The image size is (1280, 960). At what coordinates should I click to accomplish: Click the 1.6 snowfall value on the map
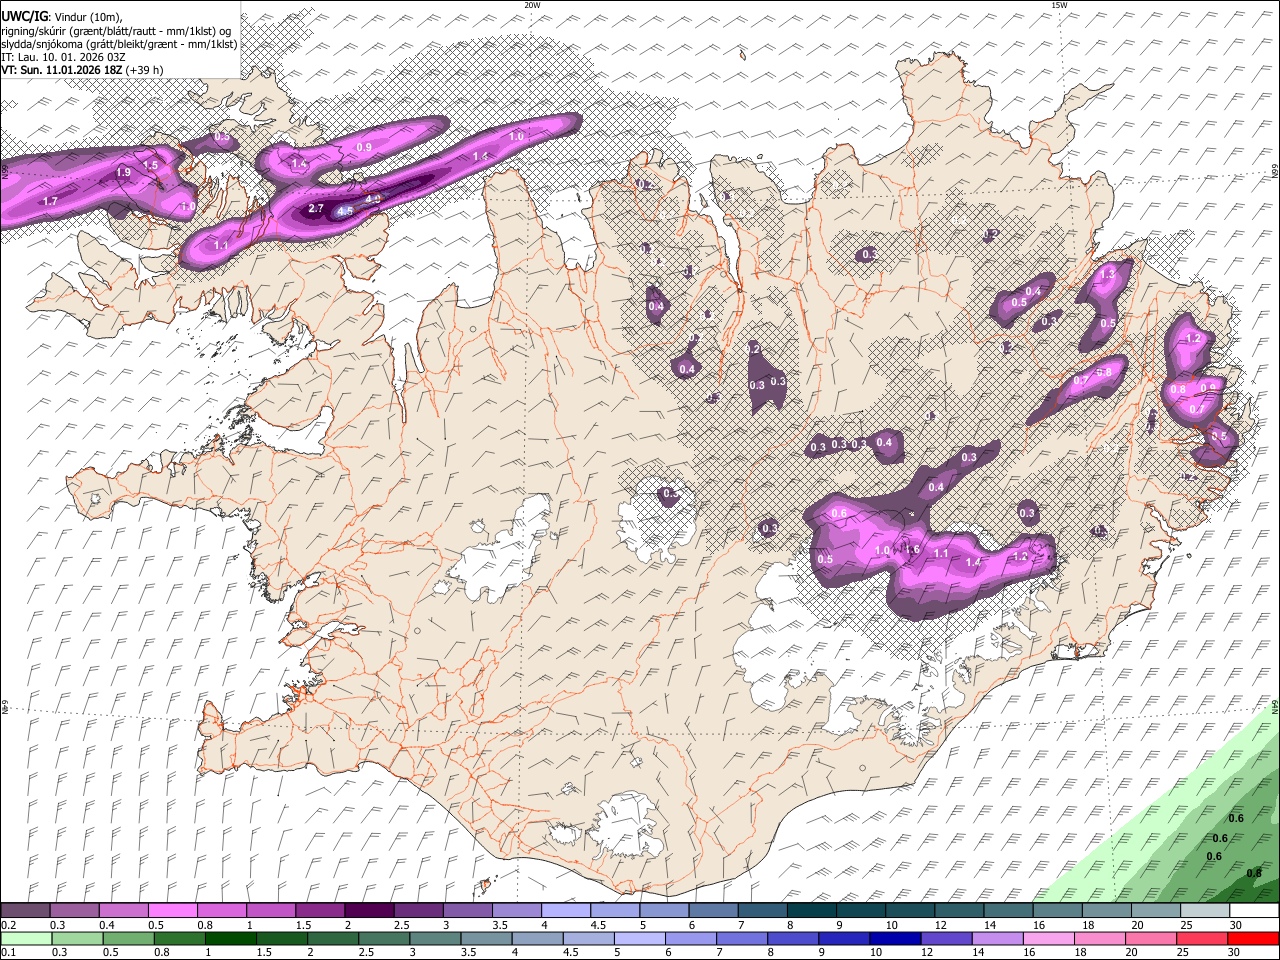pos(911,549)
